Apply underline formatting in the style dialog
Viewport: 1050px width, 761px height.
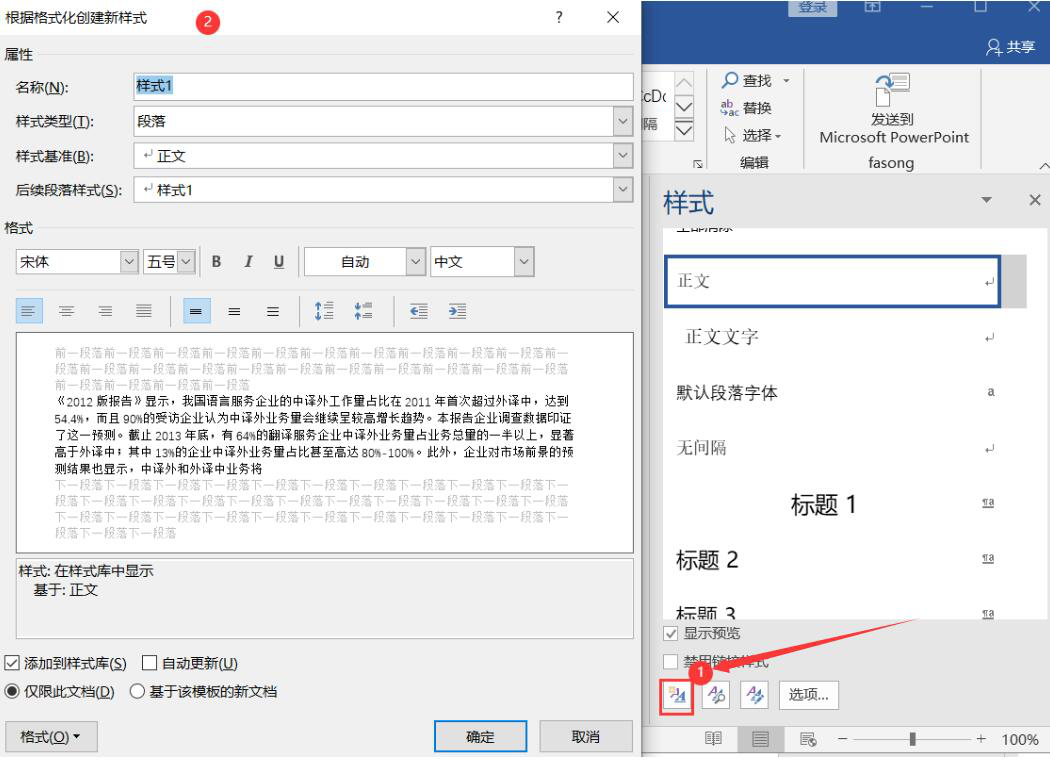(279, 261)
